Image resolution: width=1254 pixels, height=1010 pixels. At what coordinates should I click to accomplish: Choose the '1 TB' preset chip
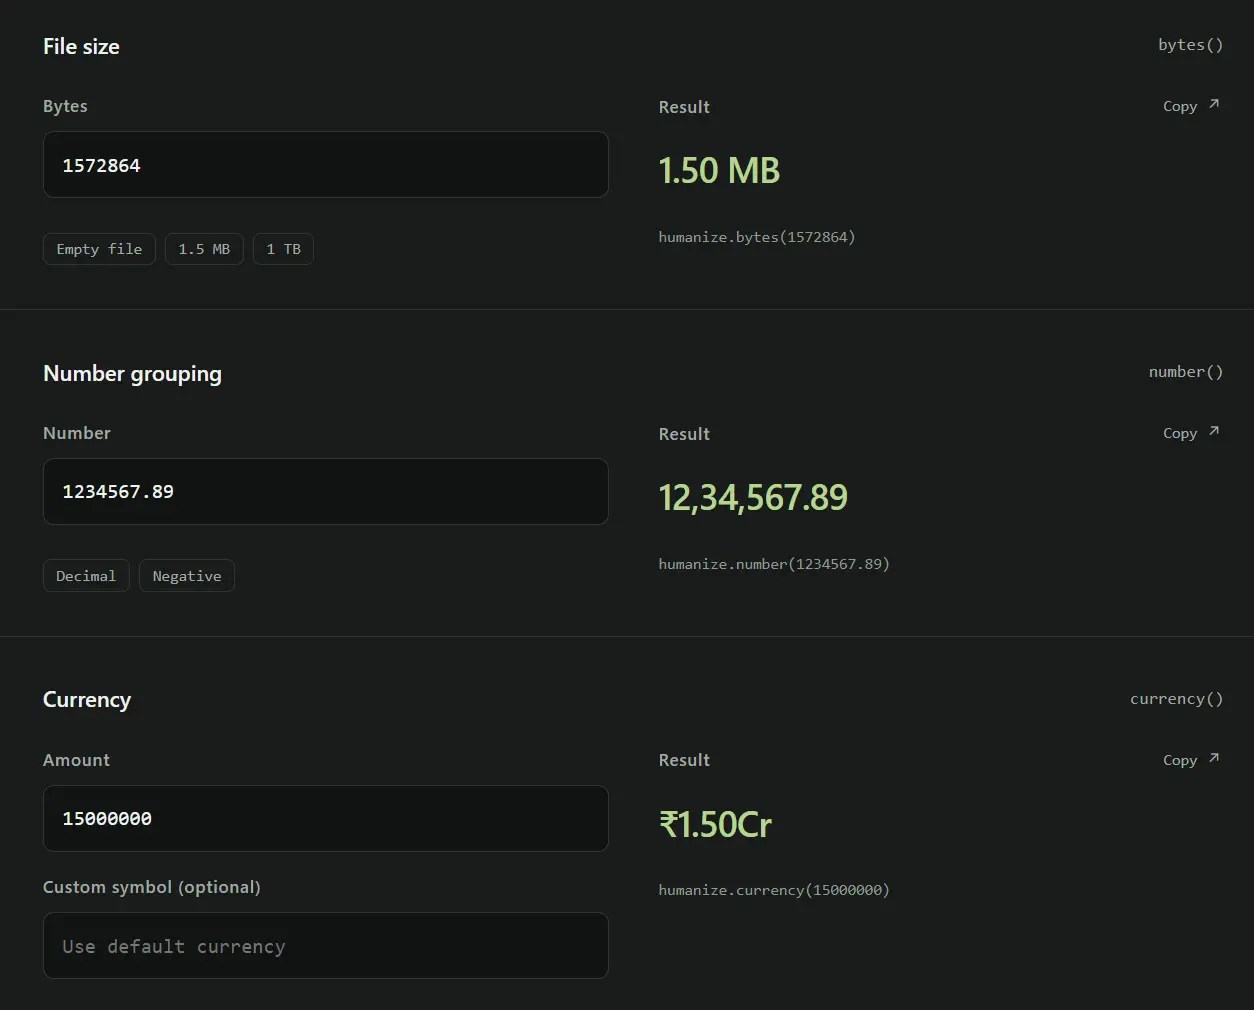coord(283,249)
